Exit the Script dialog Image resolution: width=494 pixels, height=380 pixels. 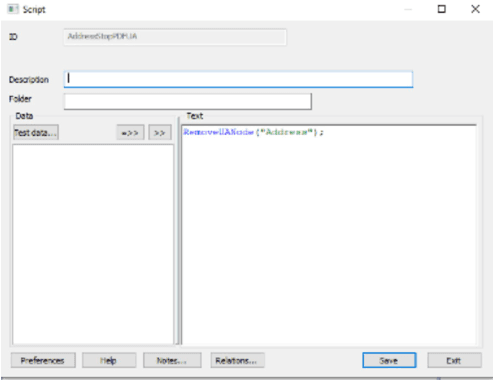point(454,360)
